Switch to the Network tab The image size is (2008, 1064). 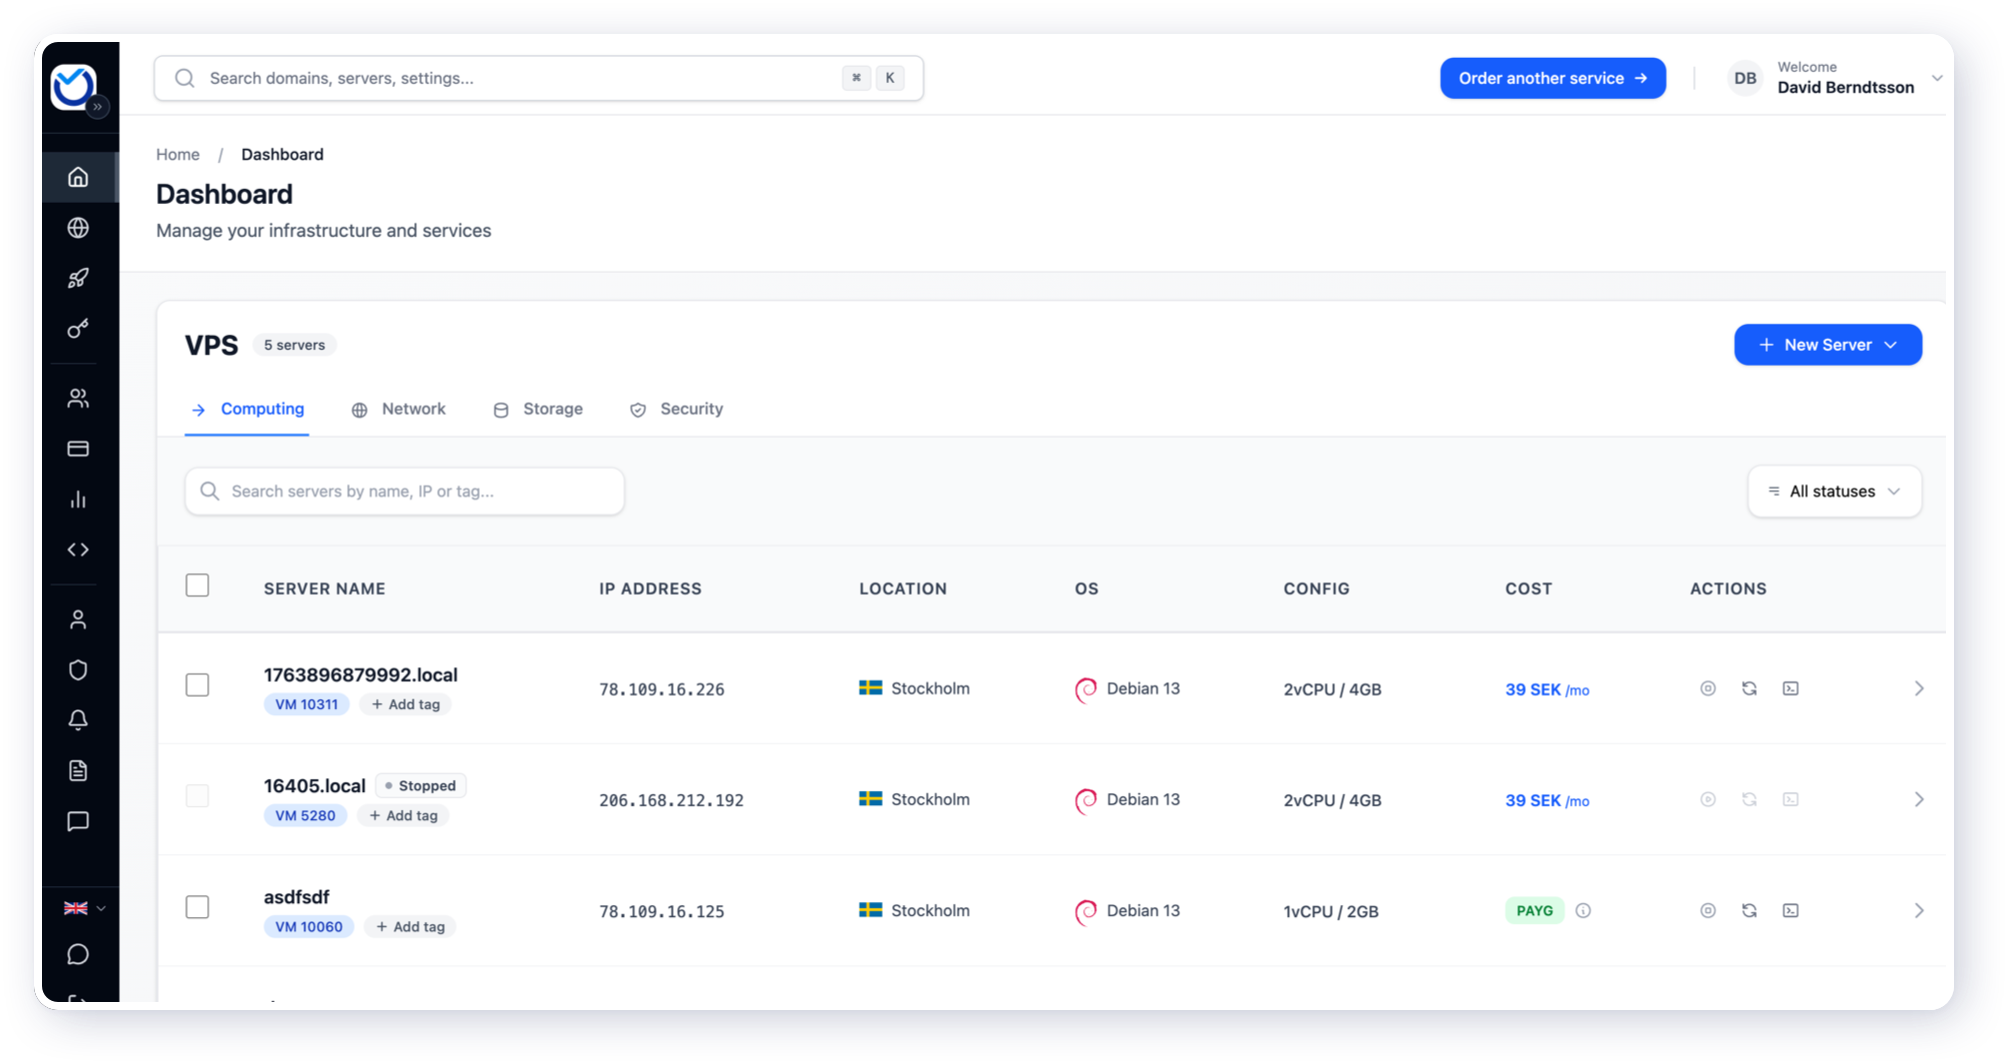point(399,409)
